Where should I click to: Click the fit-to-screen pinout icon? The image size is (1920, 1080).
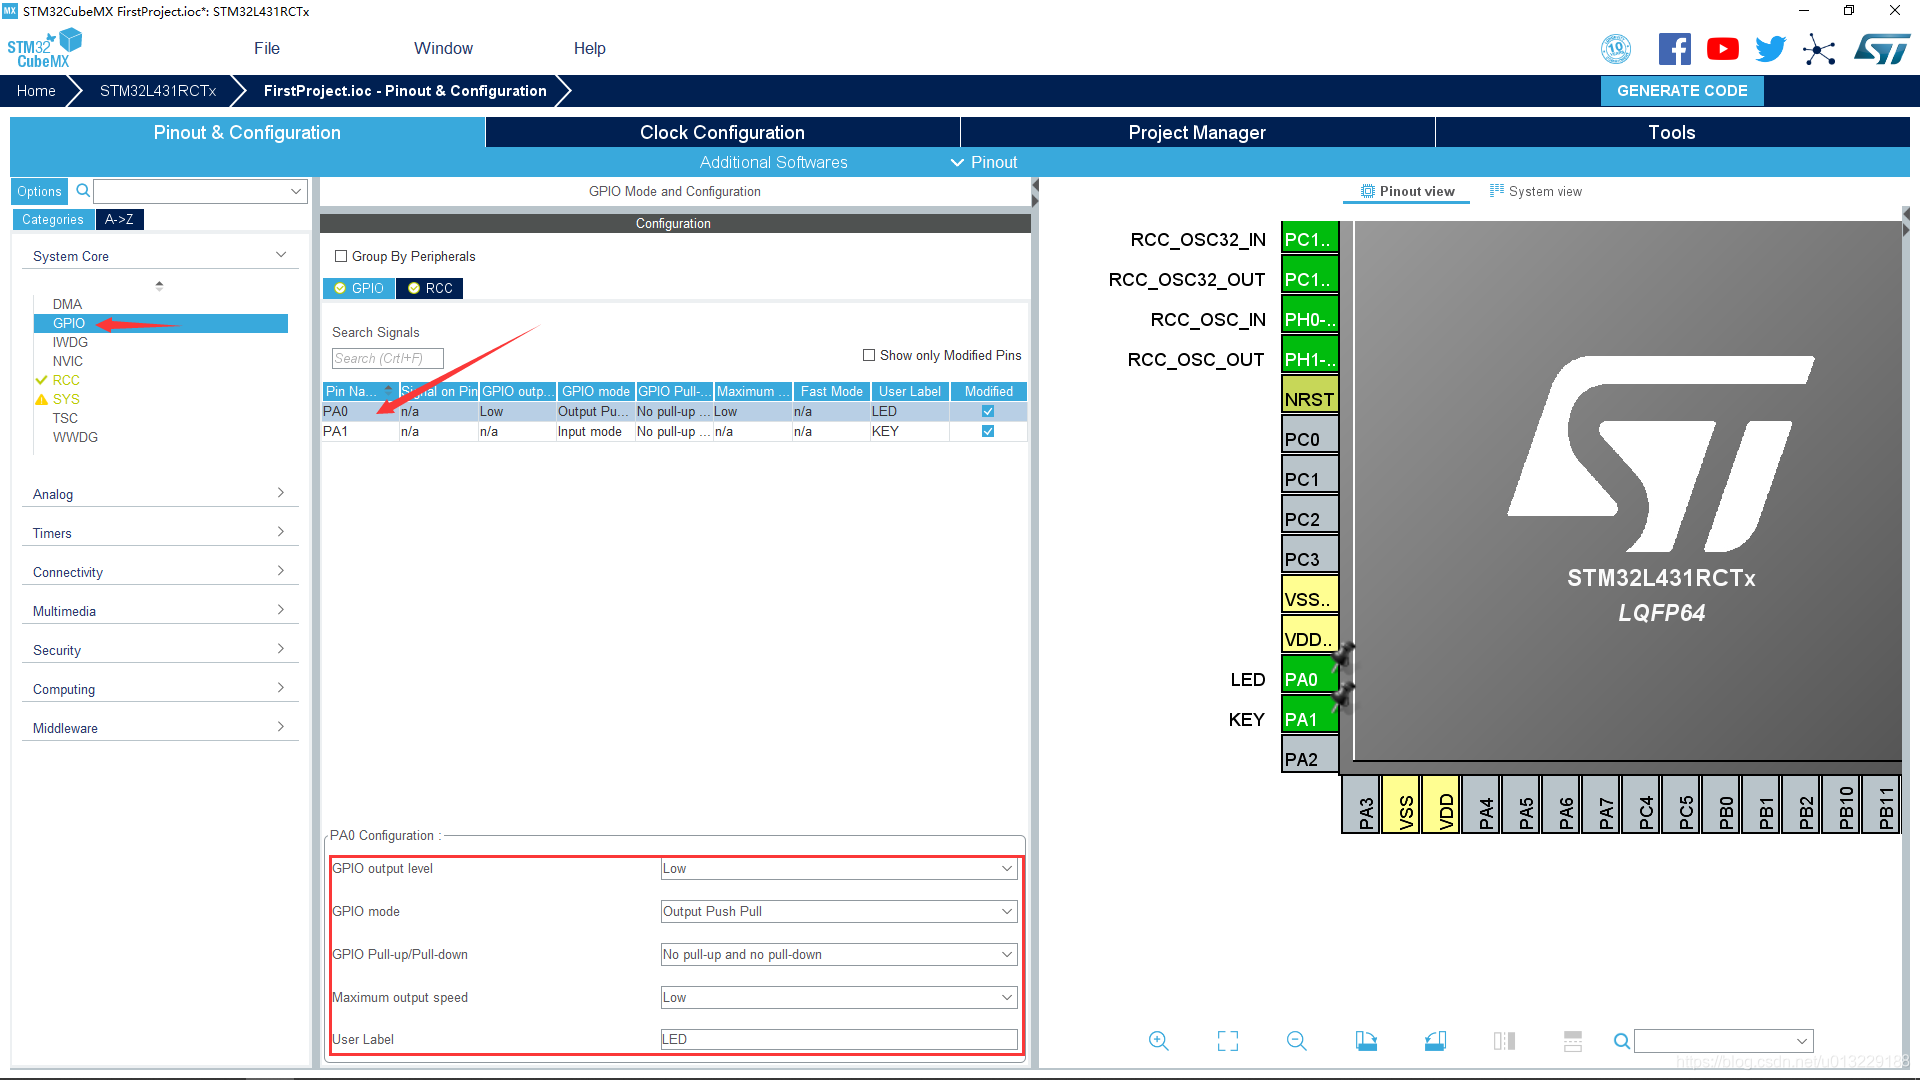[1228, 1041]
